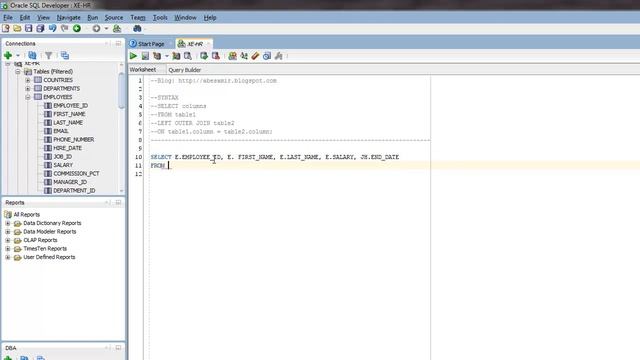Click line 12 in the SQL editor

click(392, 174)
